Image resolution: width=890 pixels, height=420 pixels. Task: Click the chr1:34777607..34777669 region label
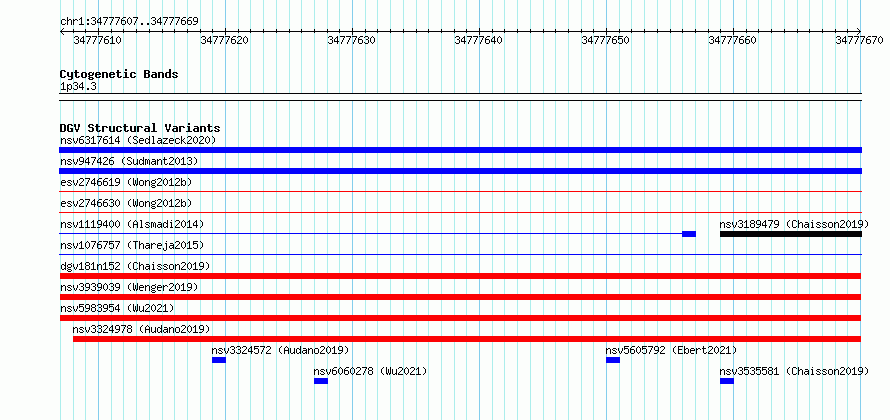(x=129, y=22)
